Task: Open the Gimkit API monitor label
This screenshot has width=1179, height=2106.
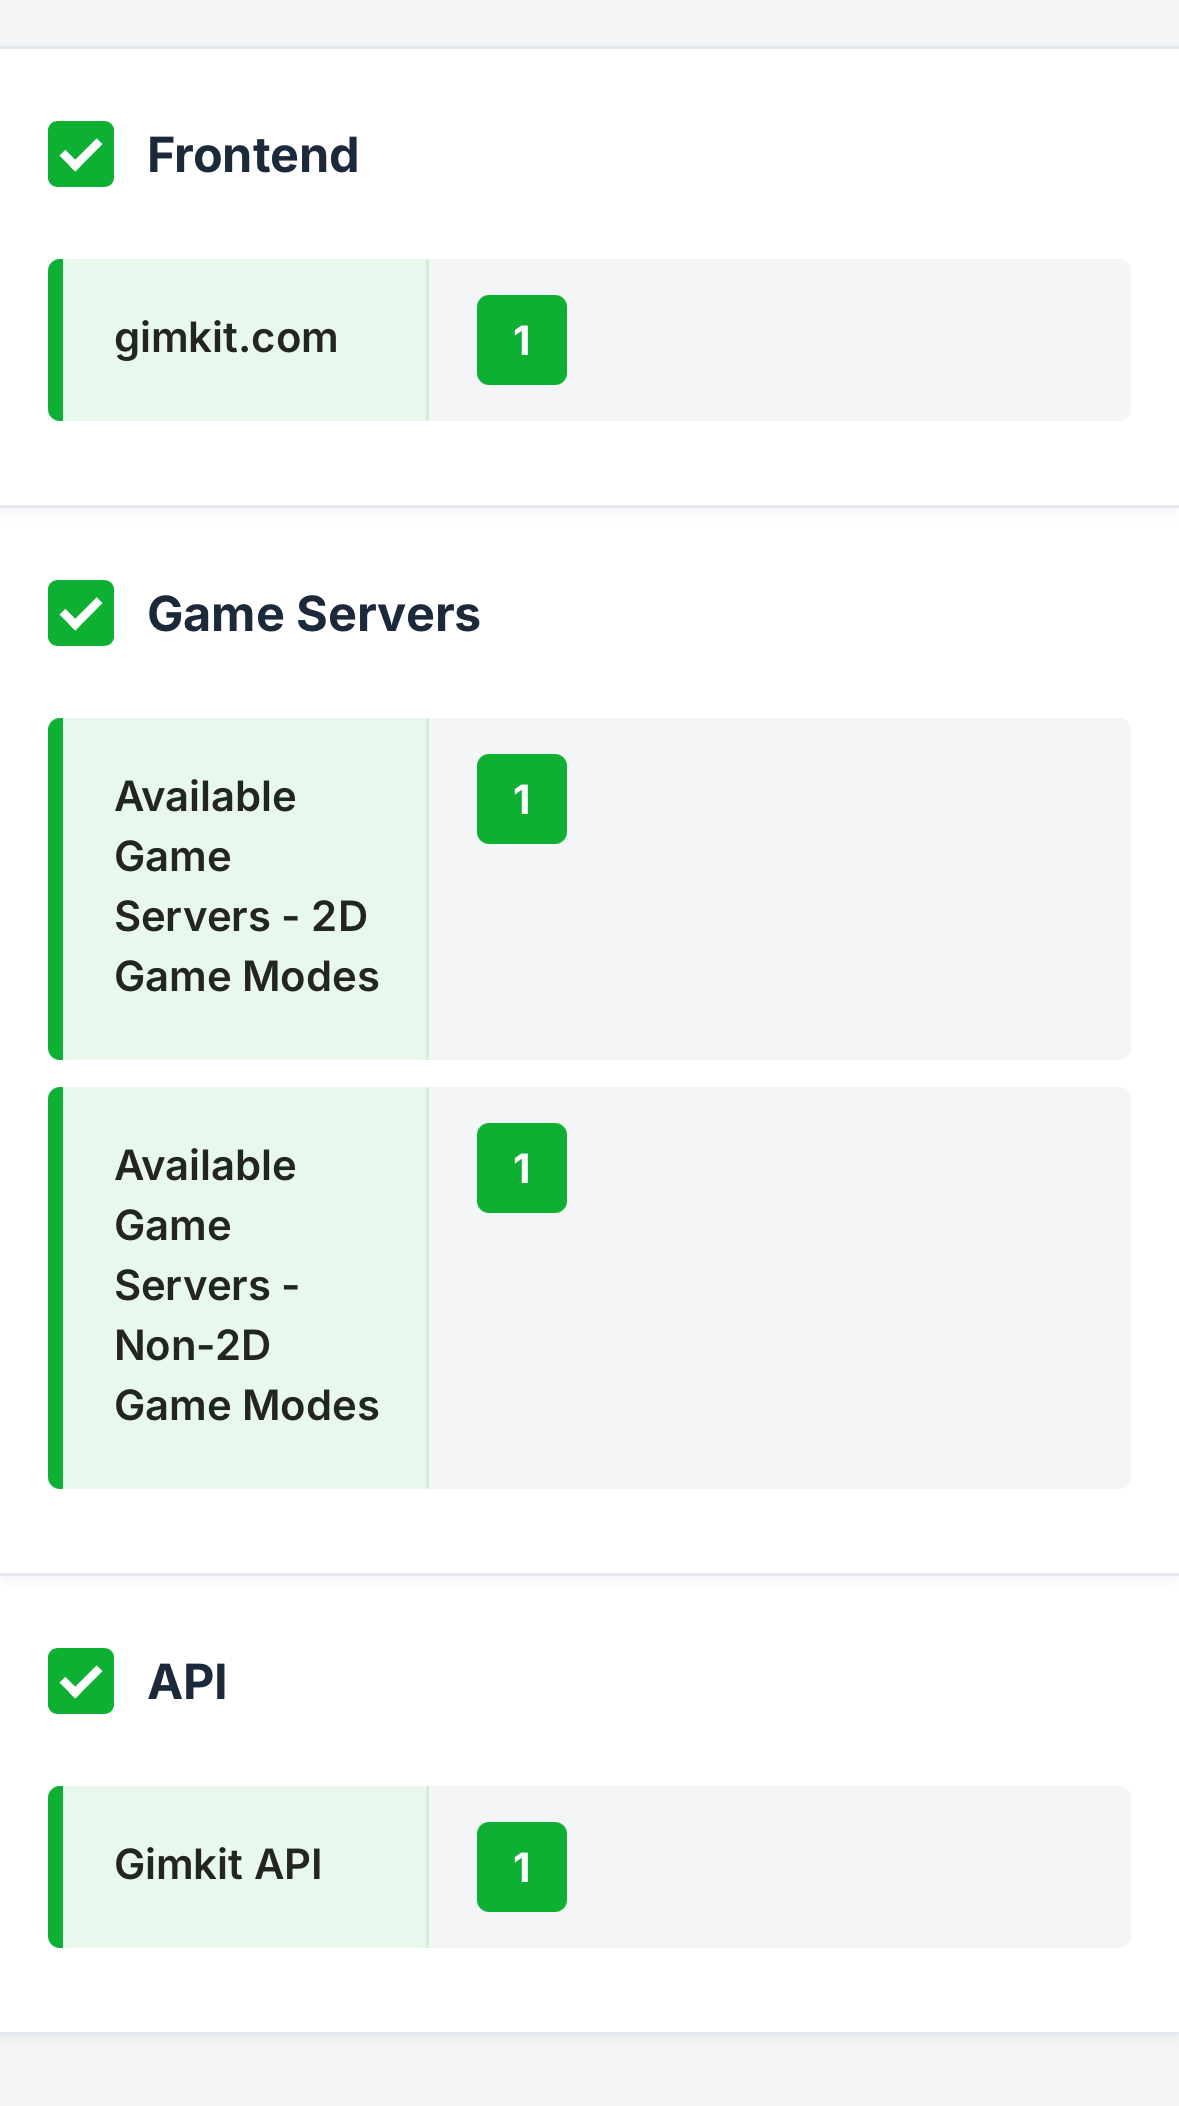Action: [x=218, y=1865]
